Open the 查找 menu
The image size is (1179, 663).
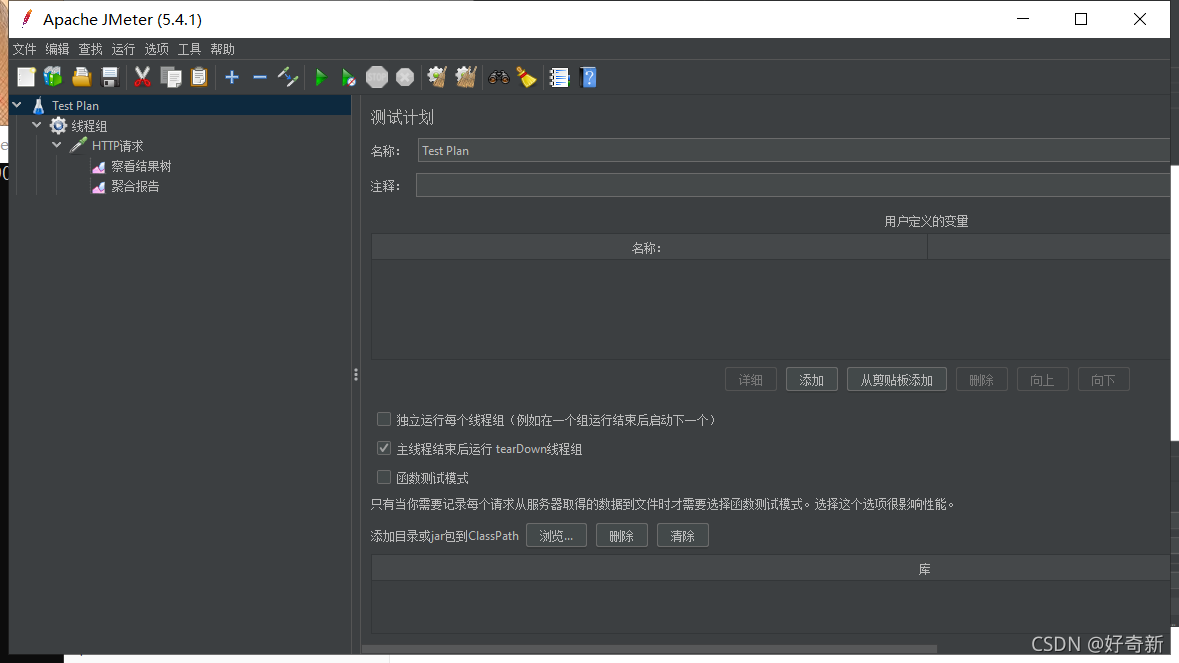point(90,49)
